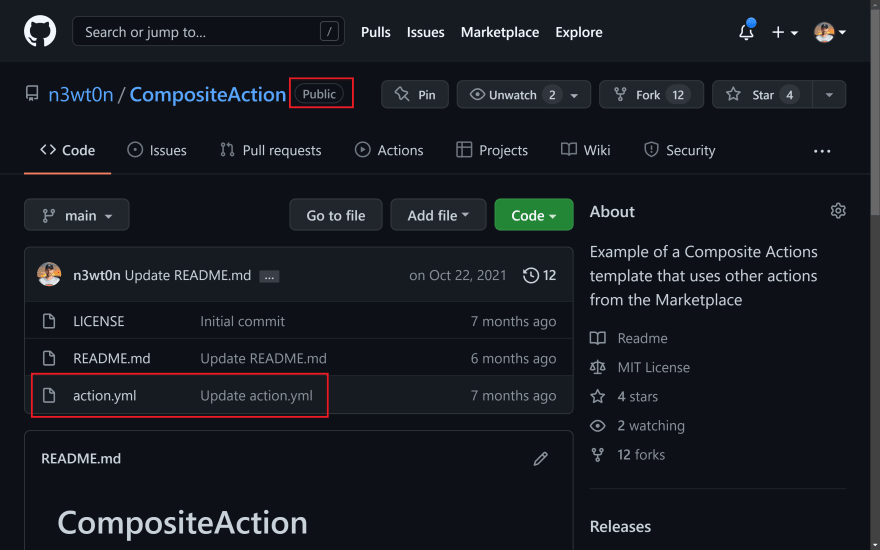Open the notifications bell

(x=746, y=32)
